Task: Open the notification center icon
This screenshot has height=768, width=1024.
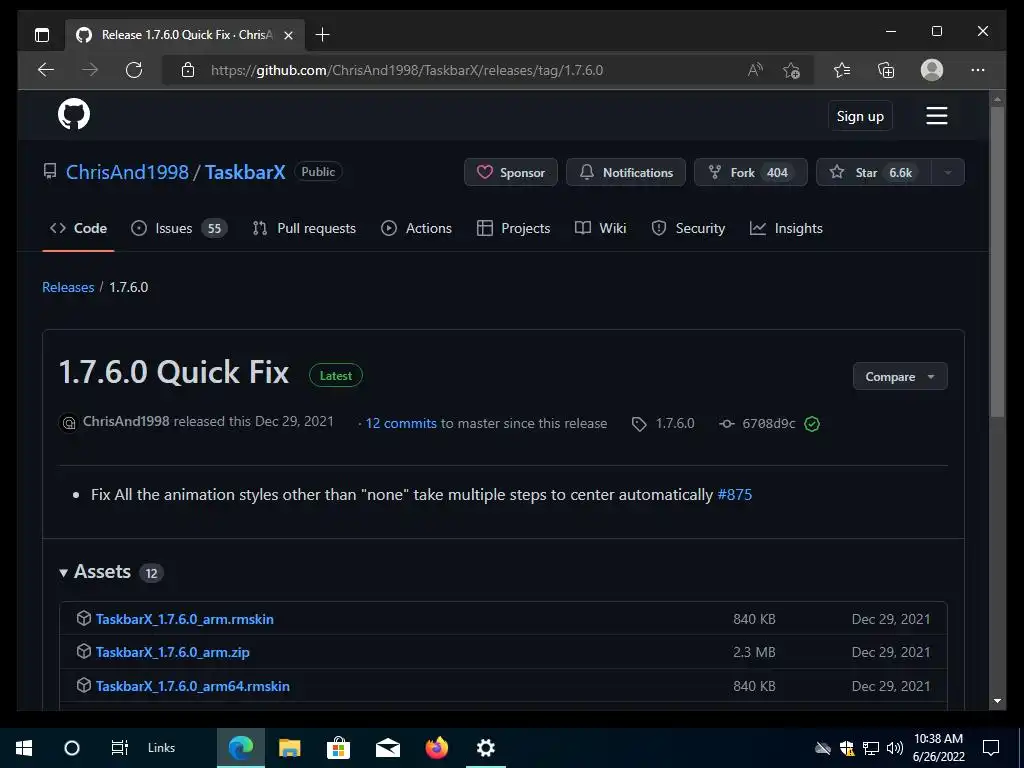Action: click(x=991, y=748)
